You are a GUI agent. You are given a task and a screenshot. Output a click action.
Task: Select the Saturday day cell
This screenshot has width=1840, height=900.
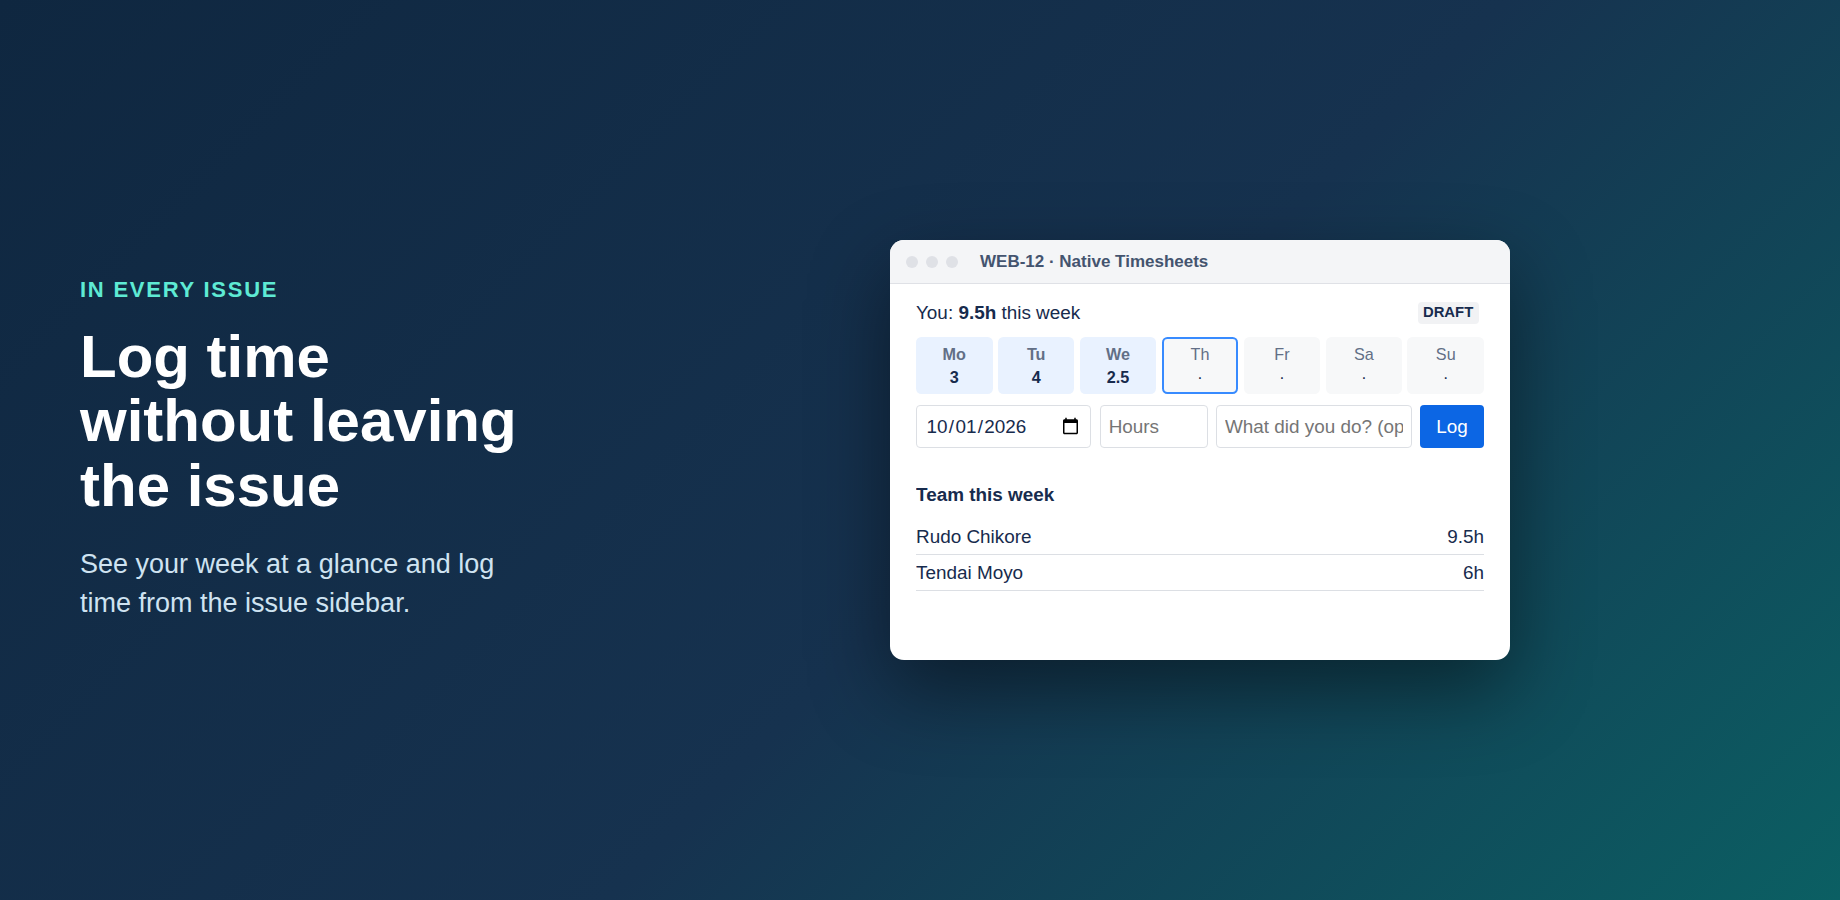1364,366
